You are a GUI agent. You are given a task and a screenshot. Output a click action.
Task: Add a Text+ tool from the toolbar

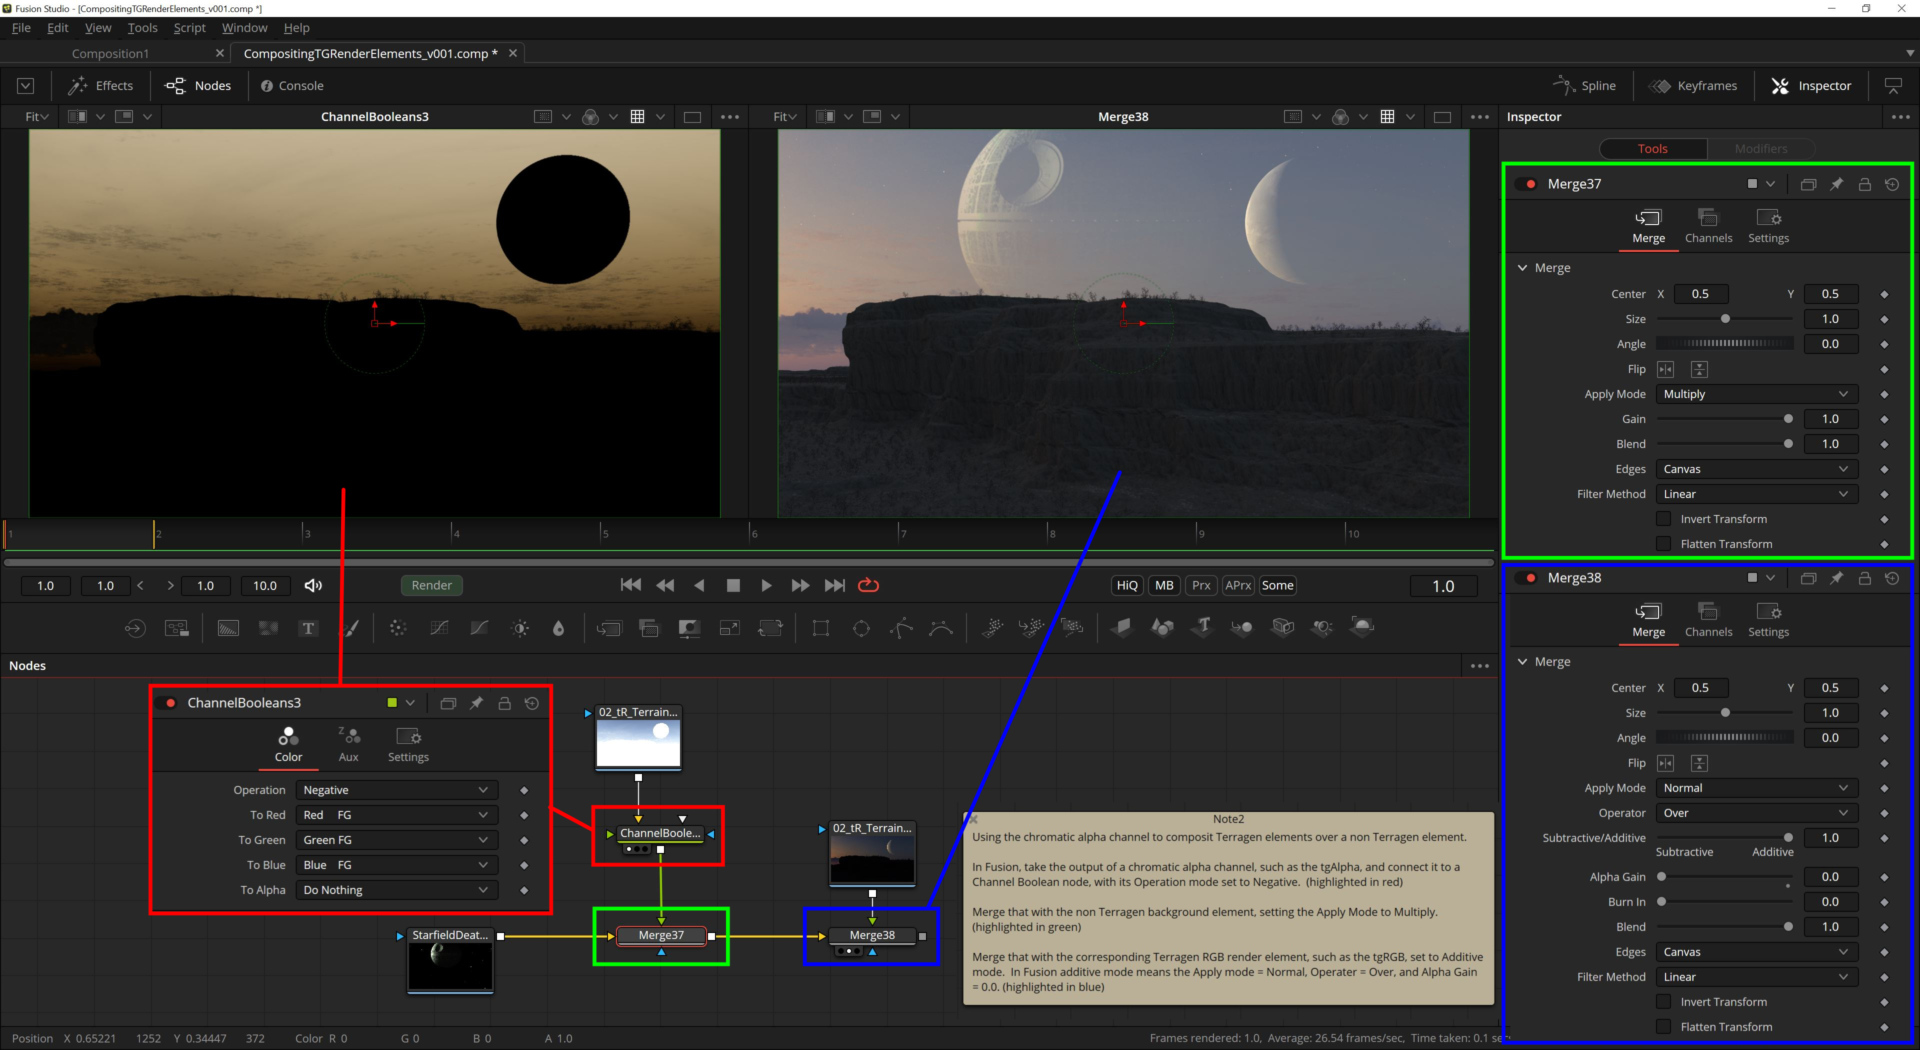point(308,628)
